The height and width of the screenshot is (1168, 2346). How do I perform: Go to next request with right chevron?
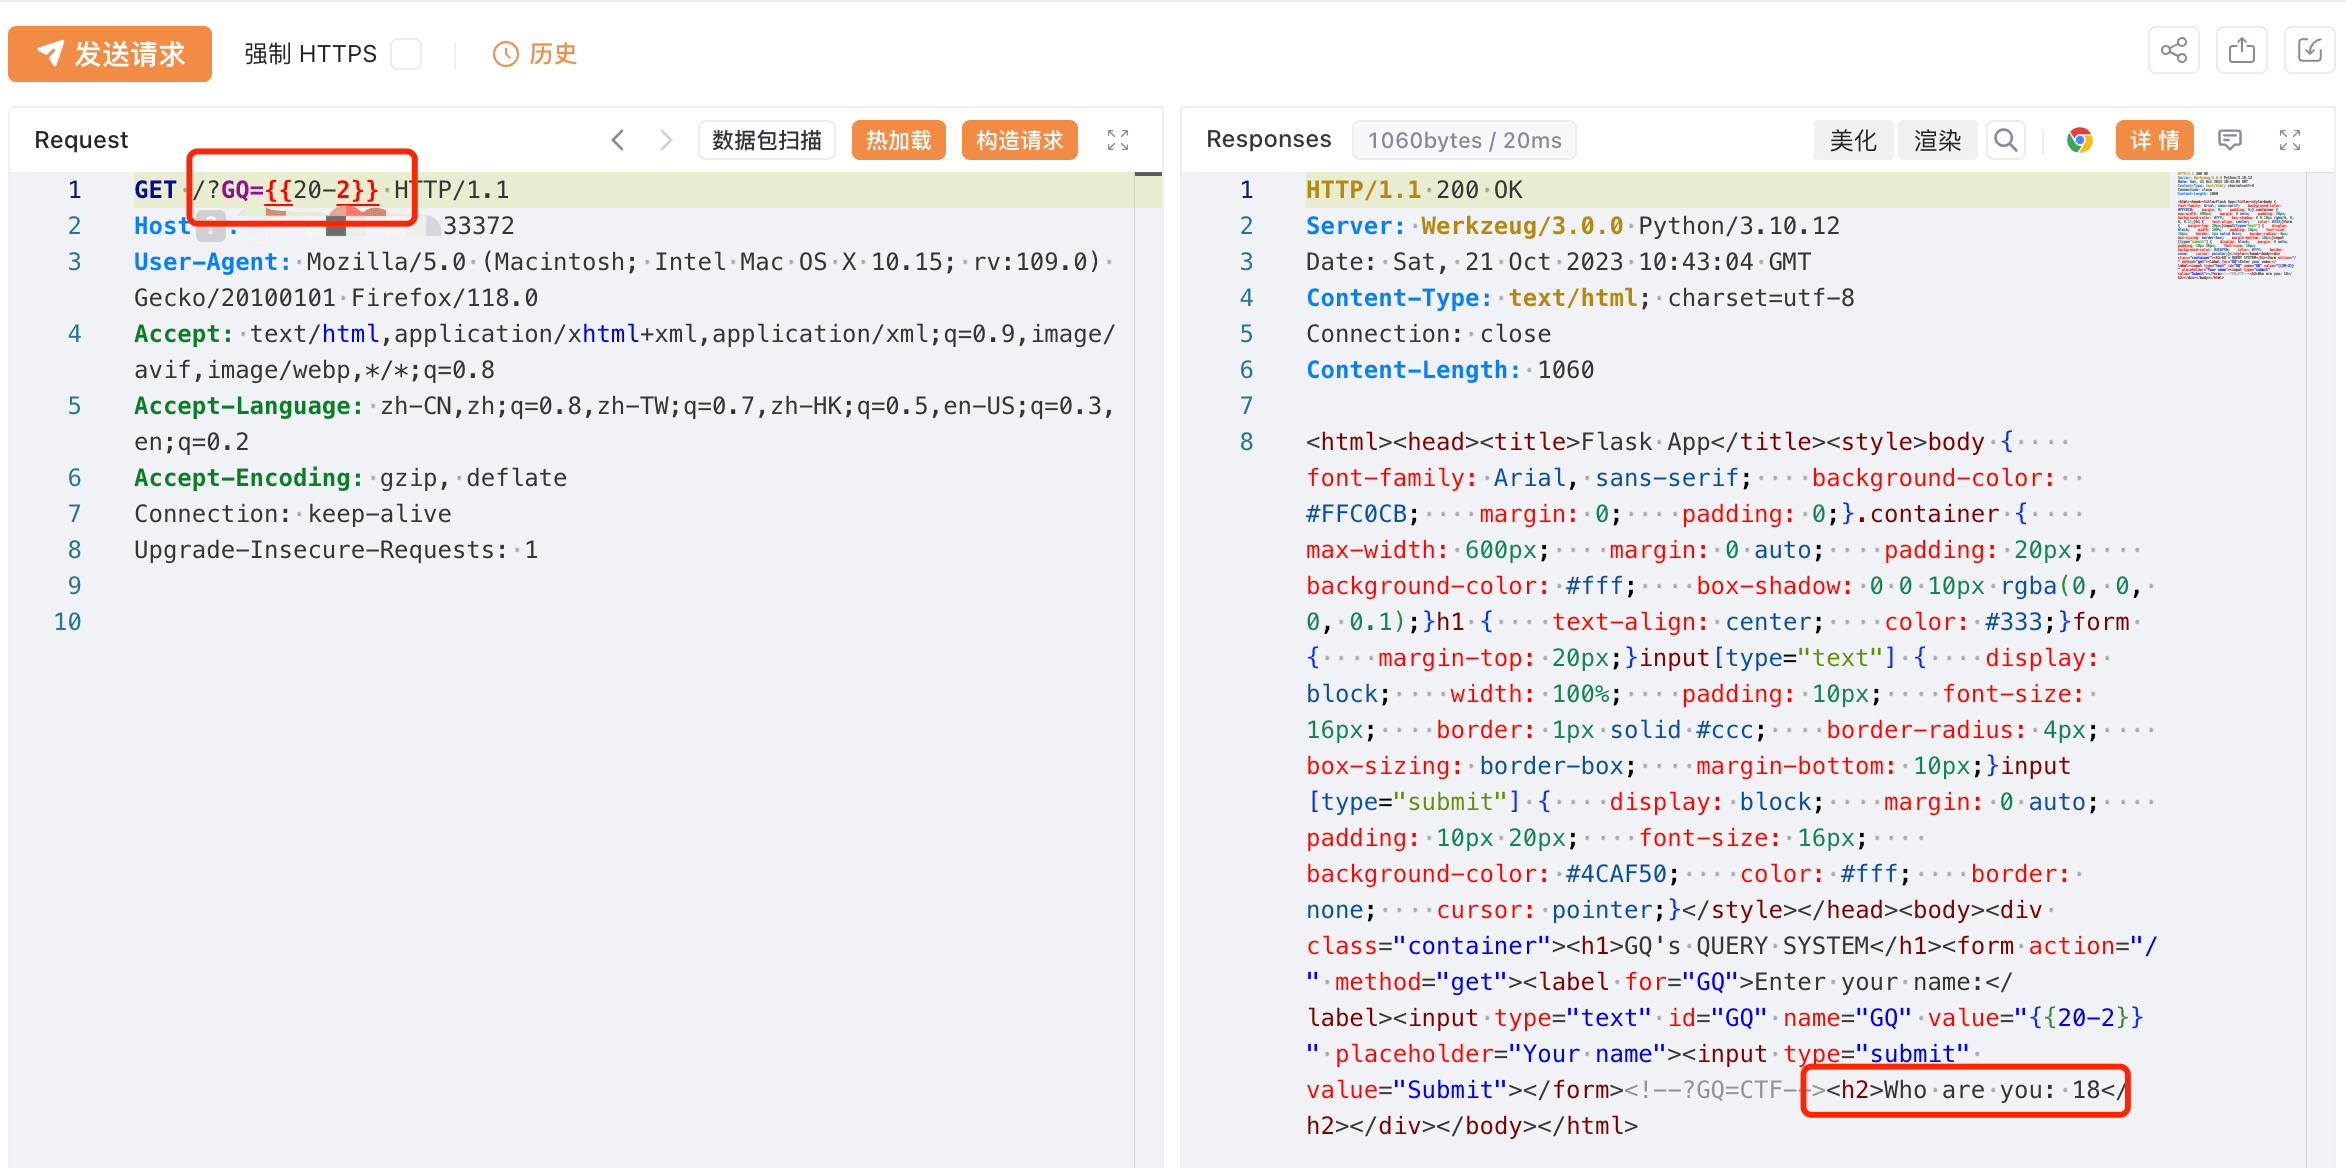[x=665, y=140]
